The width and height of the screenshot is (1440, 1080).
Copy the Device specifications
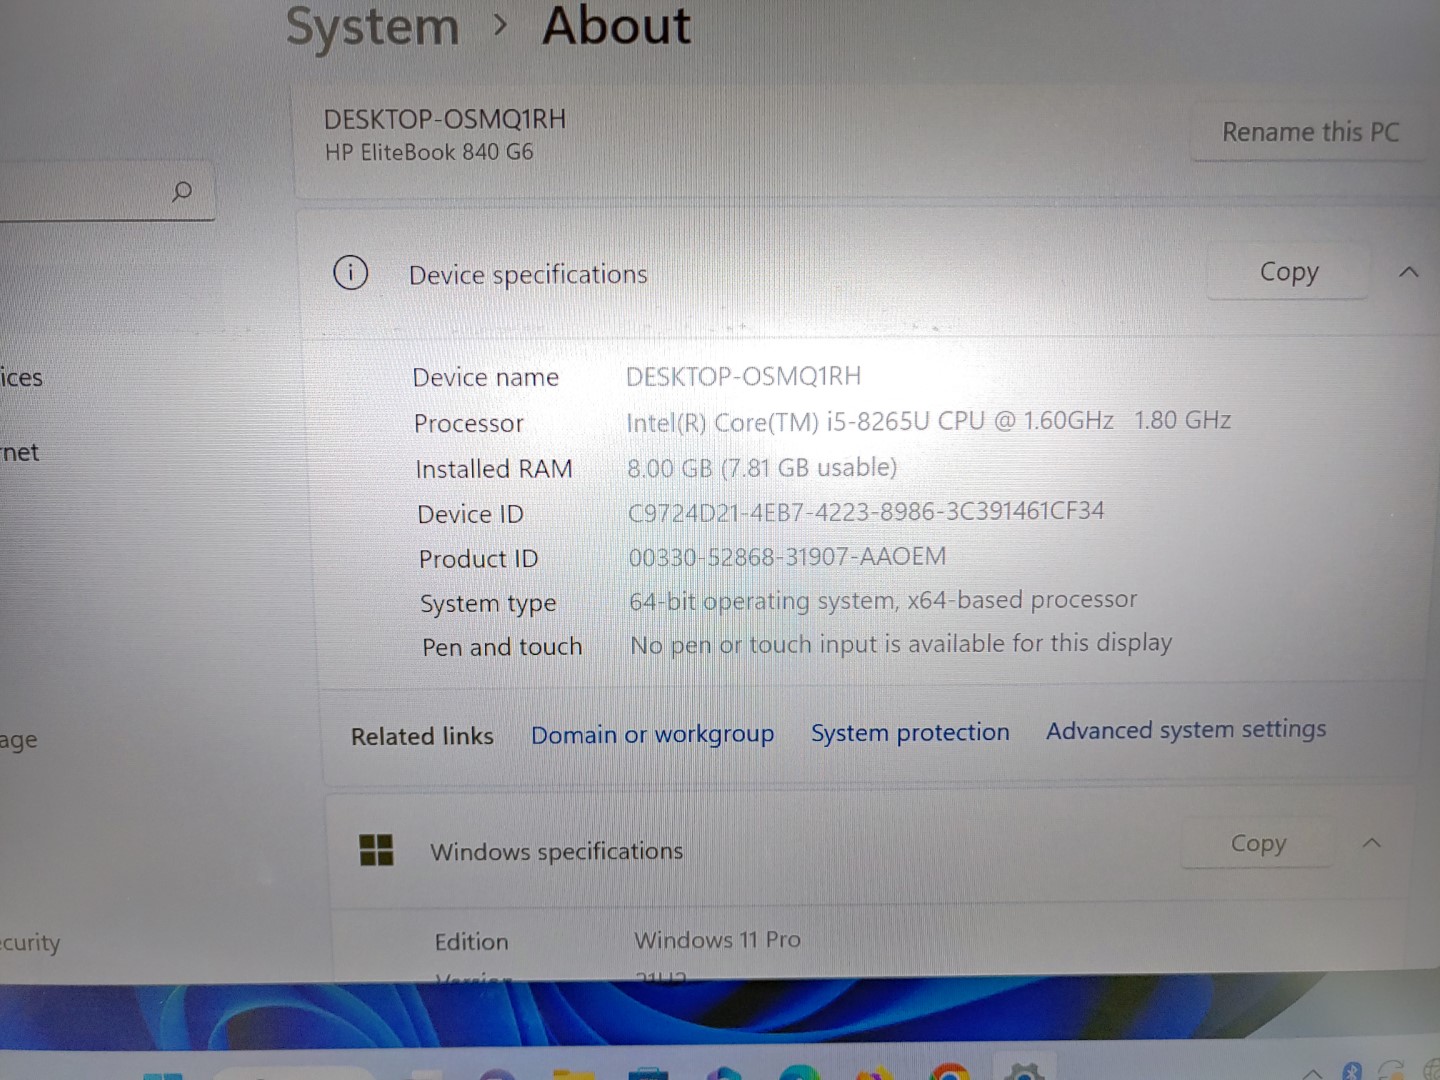pyautogui.click(x=1288, y=272)
